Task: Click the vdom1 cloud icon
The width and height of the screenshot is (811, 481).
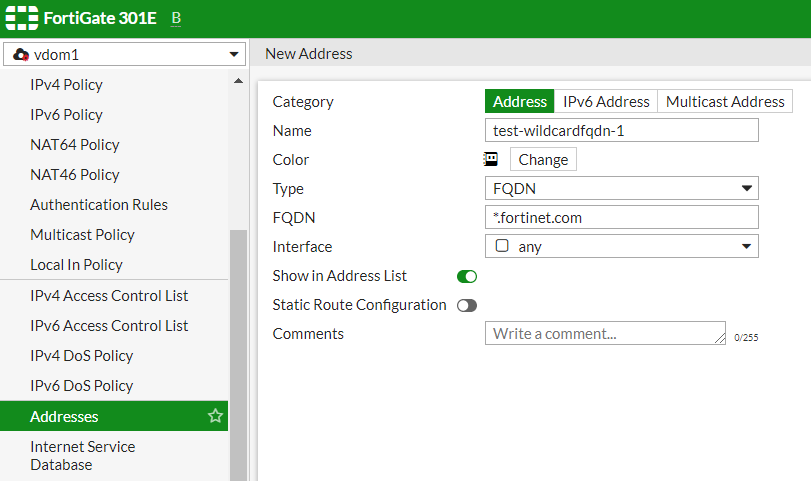Action: 21,55
